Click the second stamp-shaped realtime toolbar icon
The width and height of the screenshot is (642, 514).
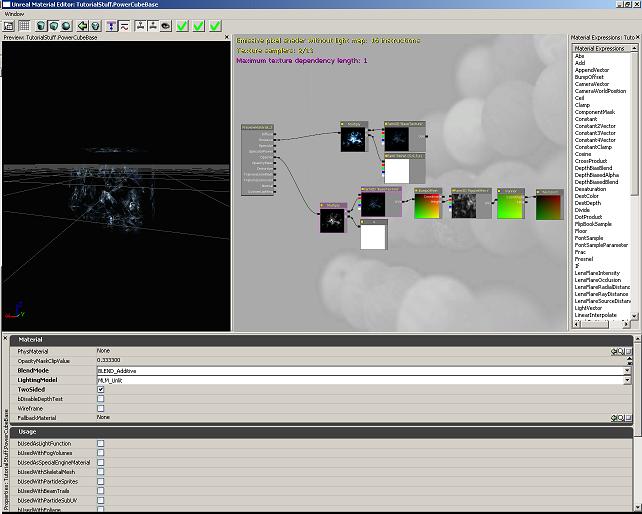coord(153,26)
